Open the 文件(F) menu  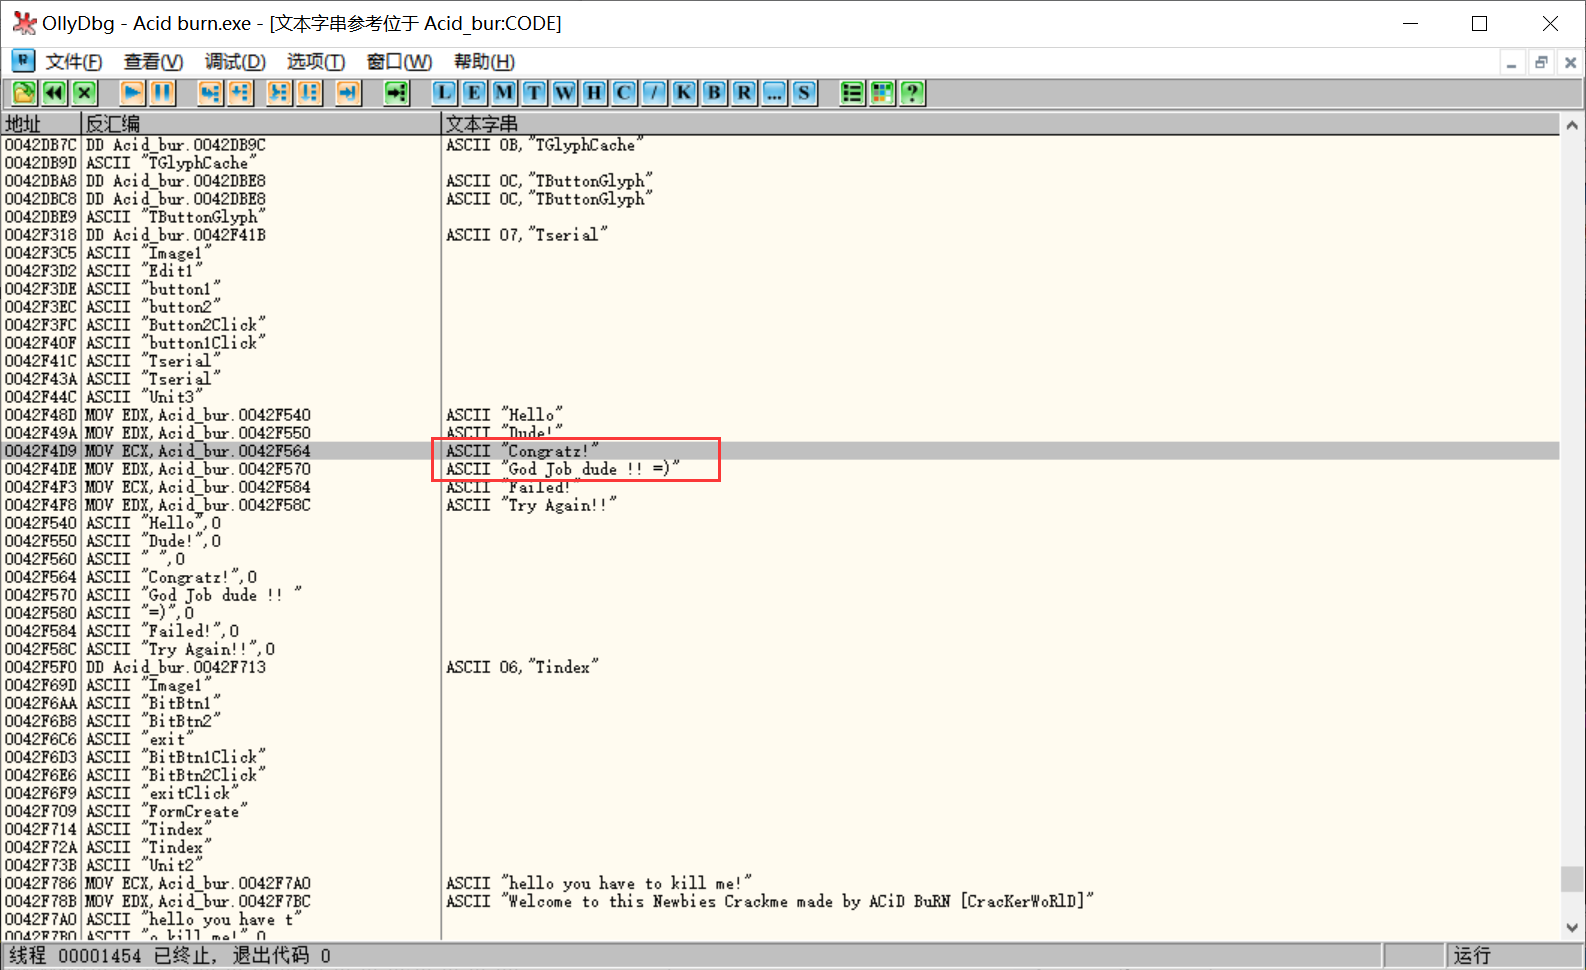[x=74, y=62]
